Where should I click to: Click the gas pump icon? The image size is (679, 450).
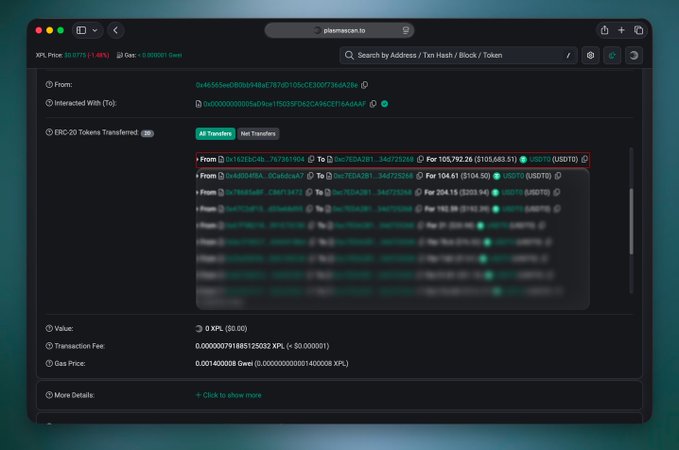(x=120, y=55)
